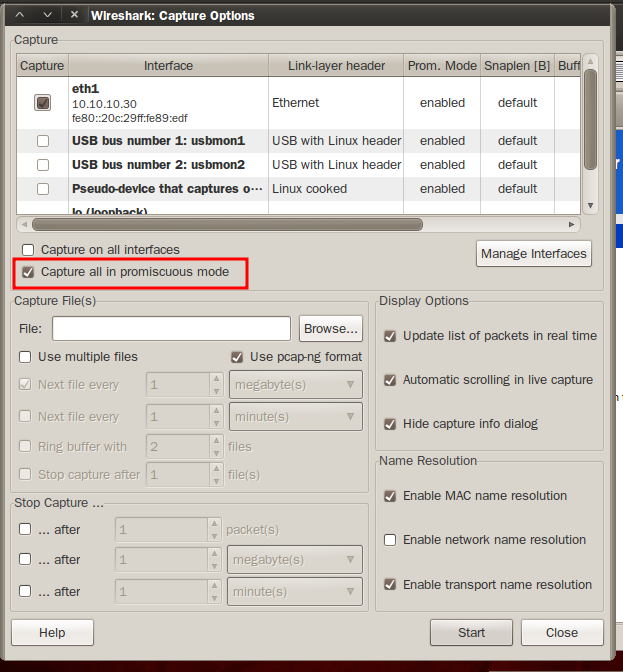This screenshot has height=672, width=623.
Task: Click the Close button at bottom
Action: click(562, 633)
